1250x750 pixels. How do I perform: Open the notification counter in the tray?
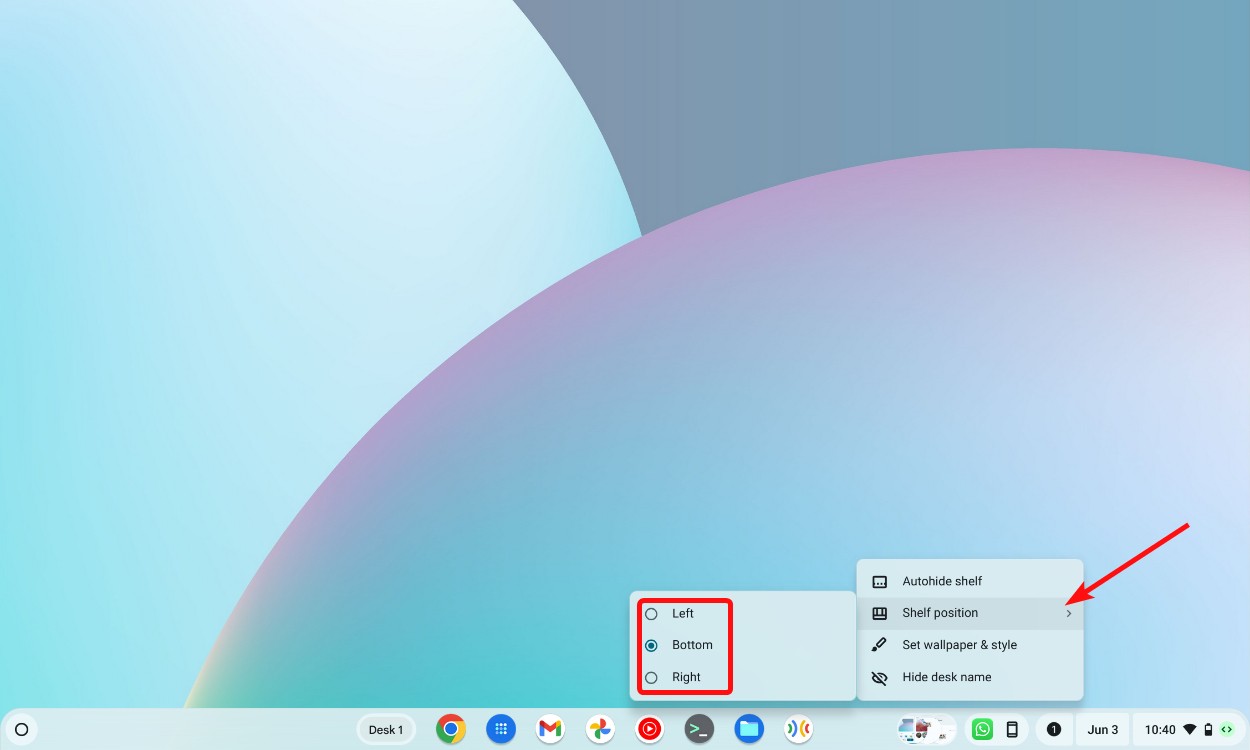click(1053, 729)
